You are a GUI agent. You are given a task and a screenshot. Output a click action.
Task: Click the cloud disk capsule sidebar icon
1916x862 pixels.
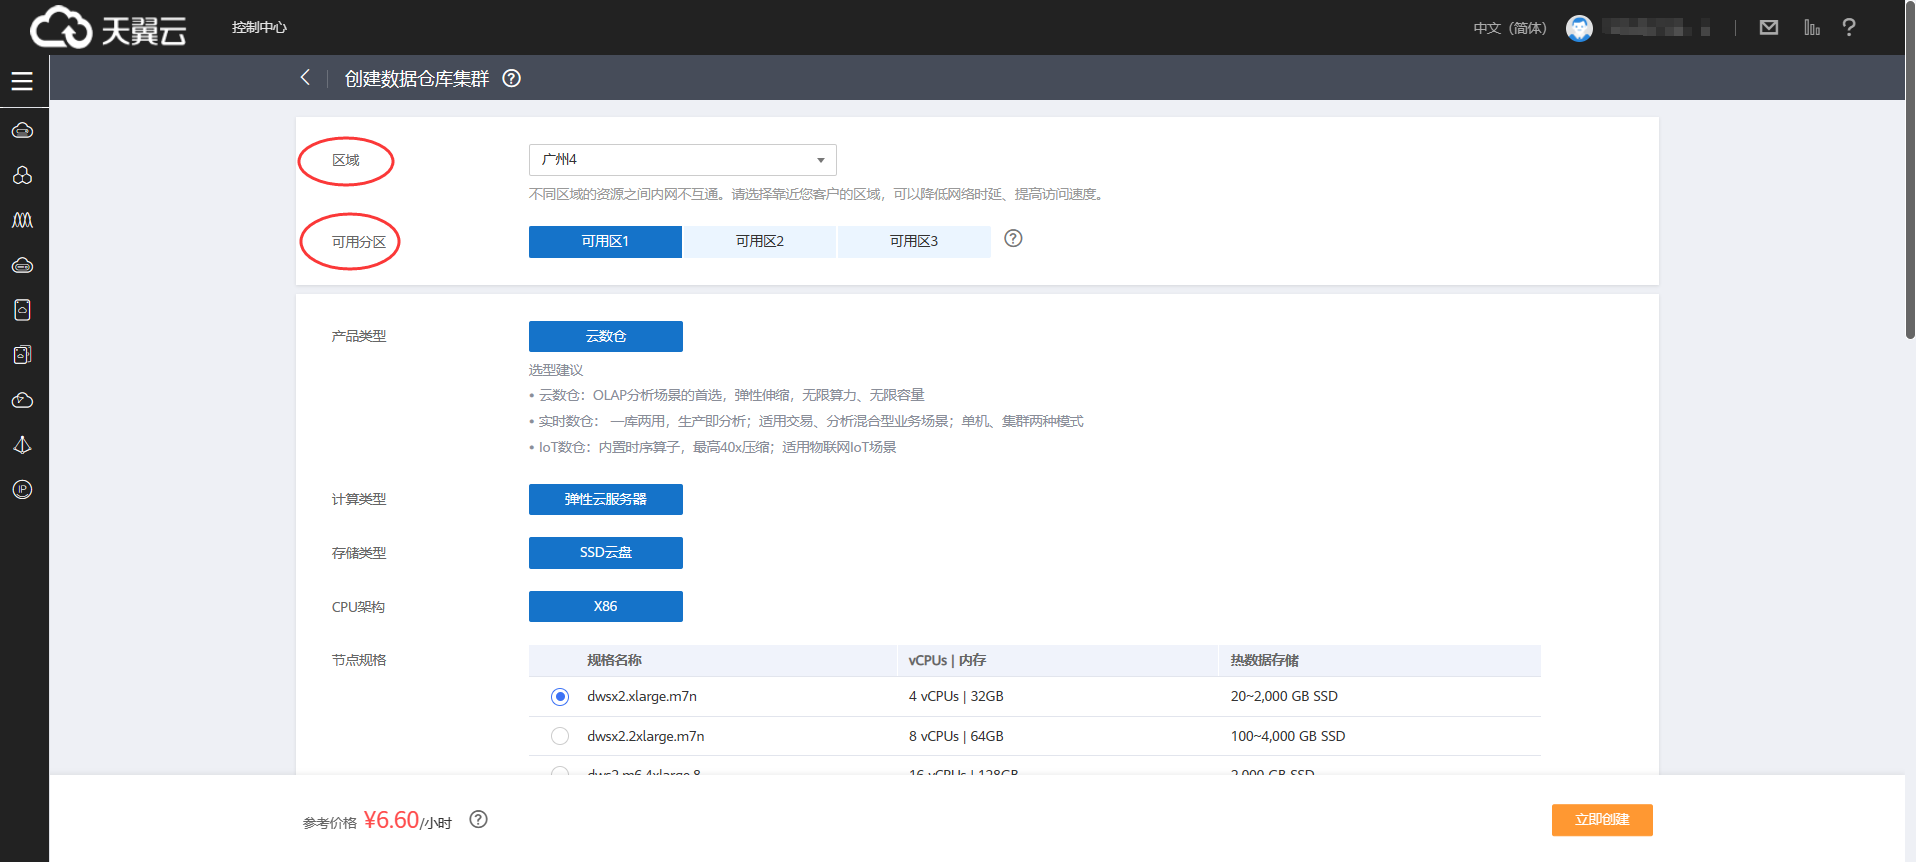pyautogui.click(x=22, y=265)
